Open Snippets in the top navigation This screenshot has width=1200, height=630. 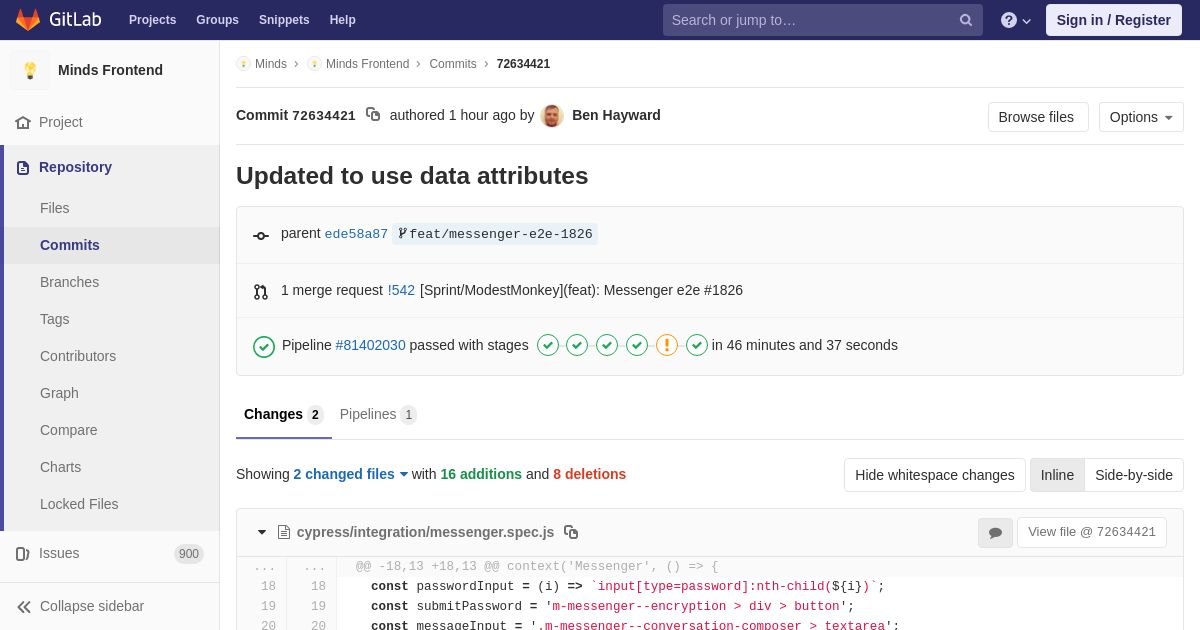[x=284, y=20]
